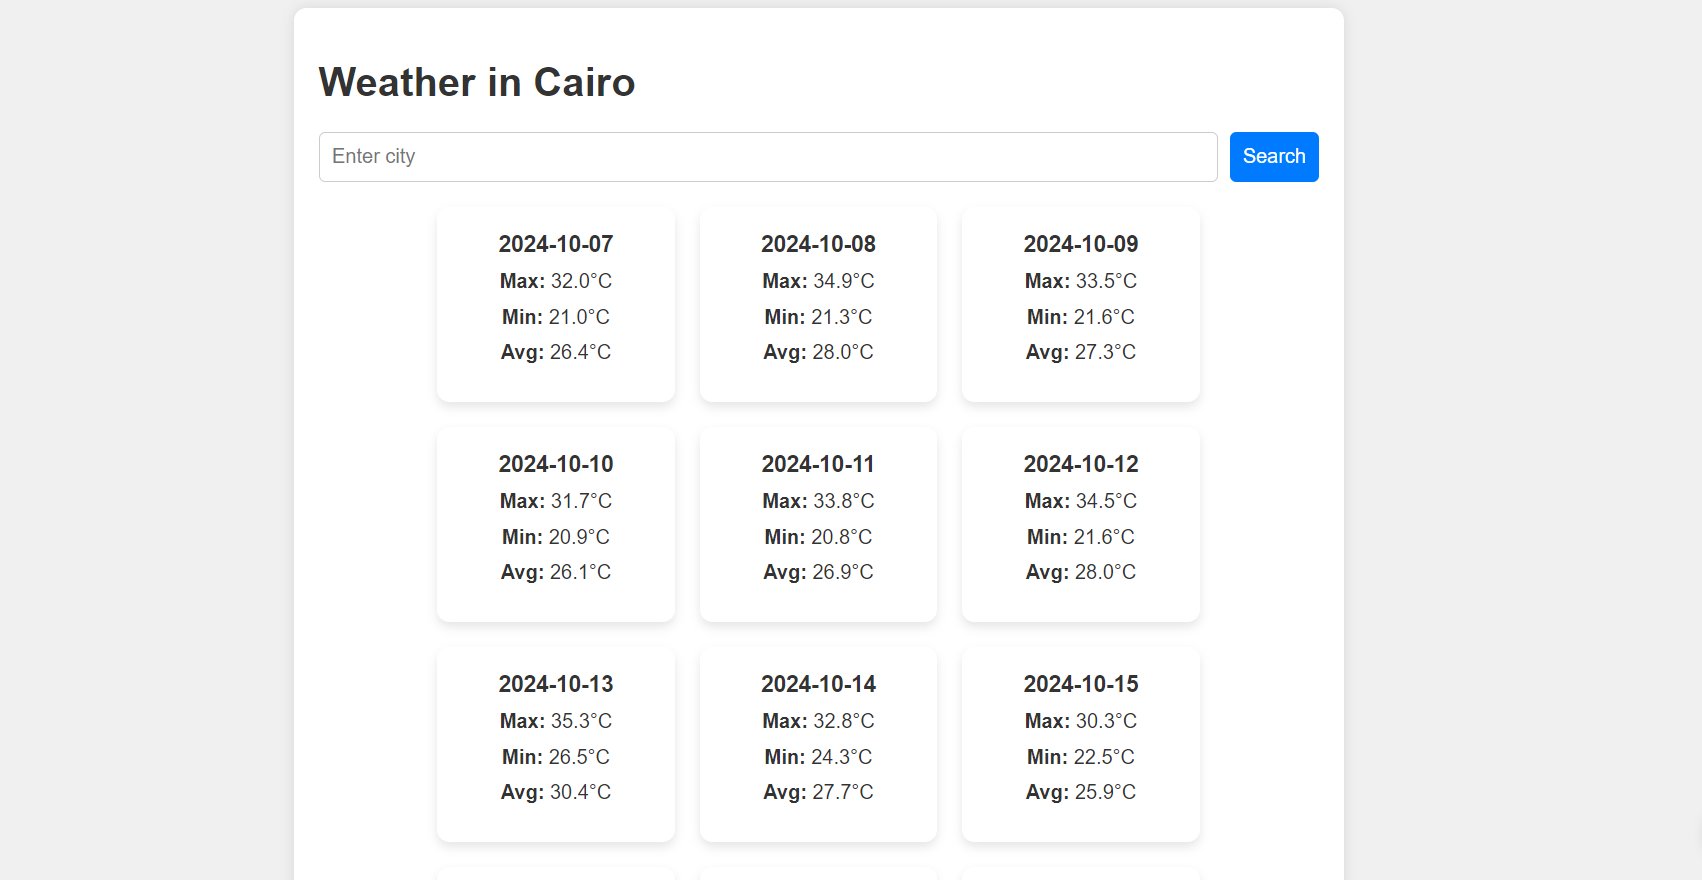Click the Avg 25.9°C value
The image size is (1702, 880).
point(1080,792)
